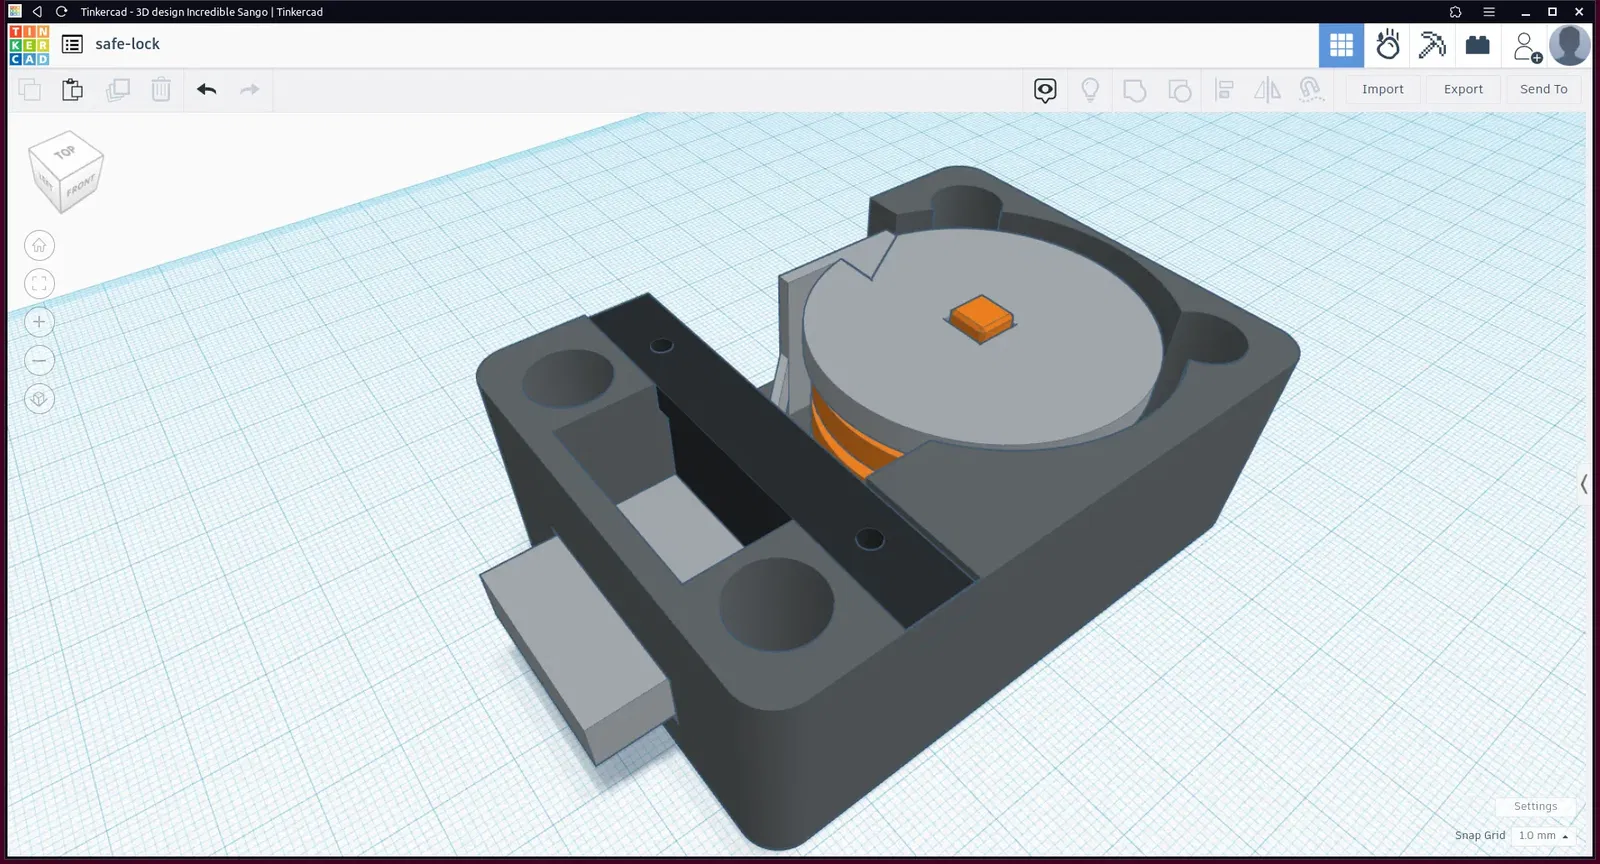1600x864 pixels.
Task: Switch to Bricks mode
Action: pos(1477,45)
